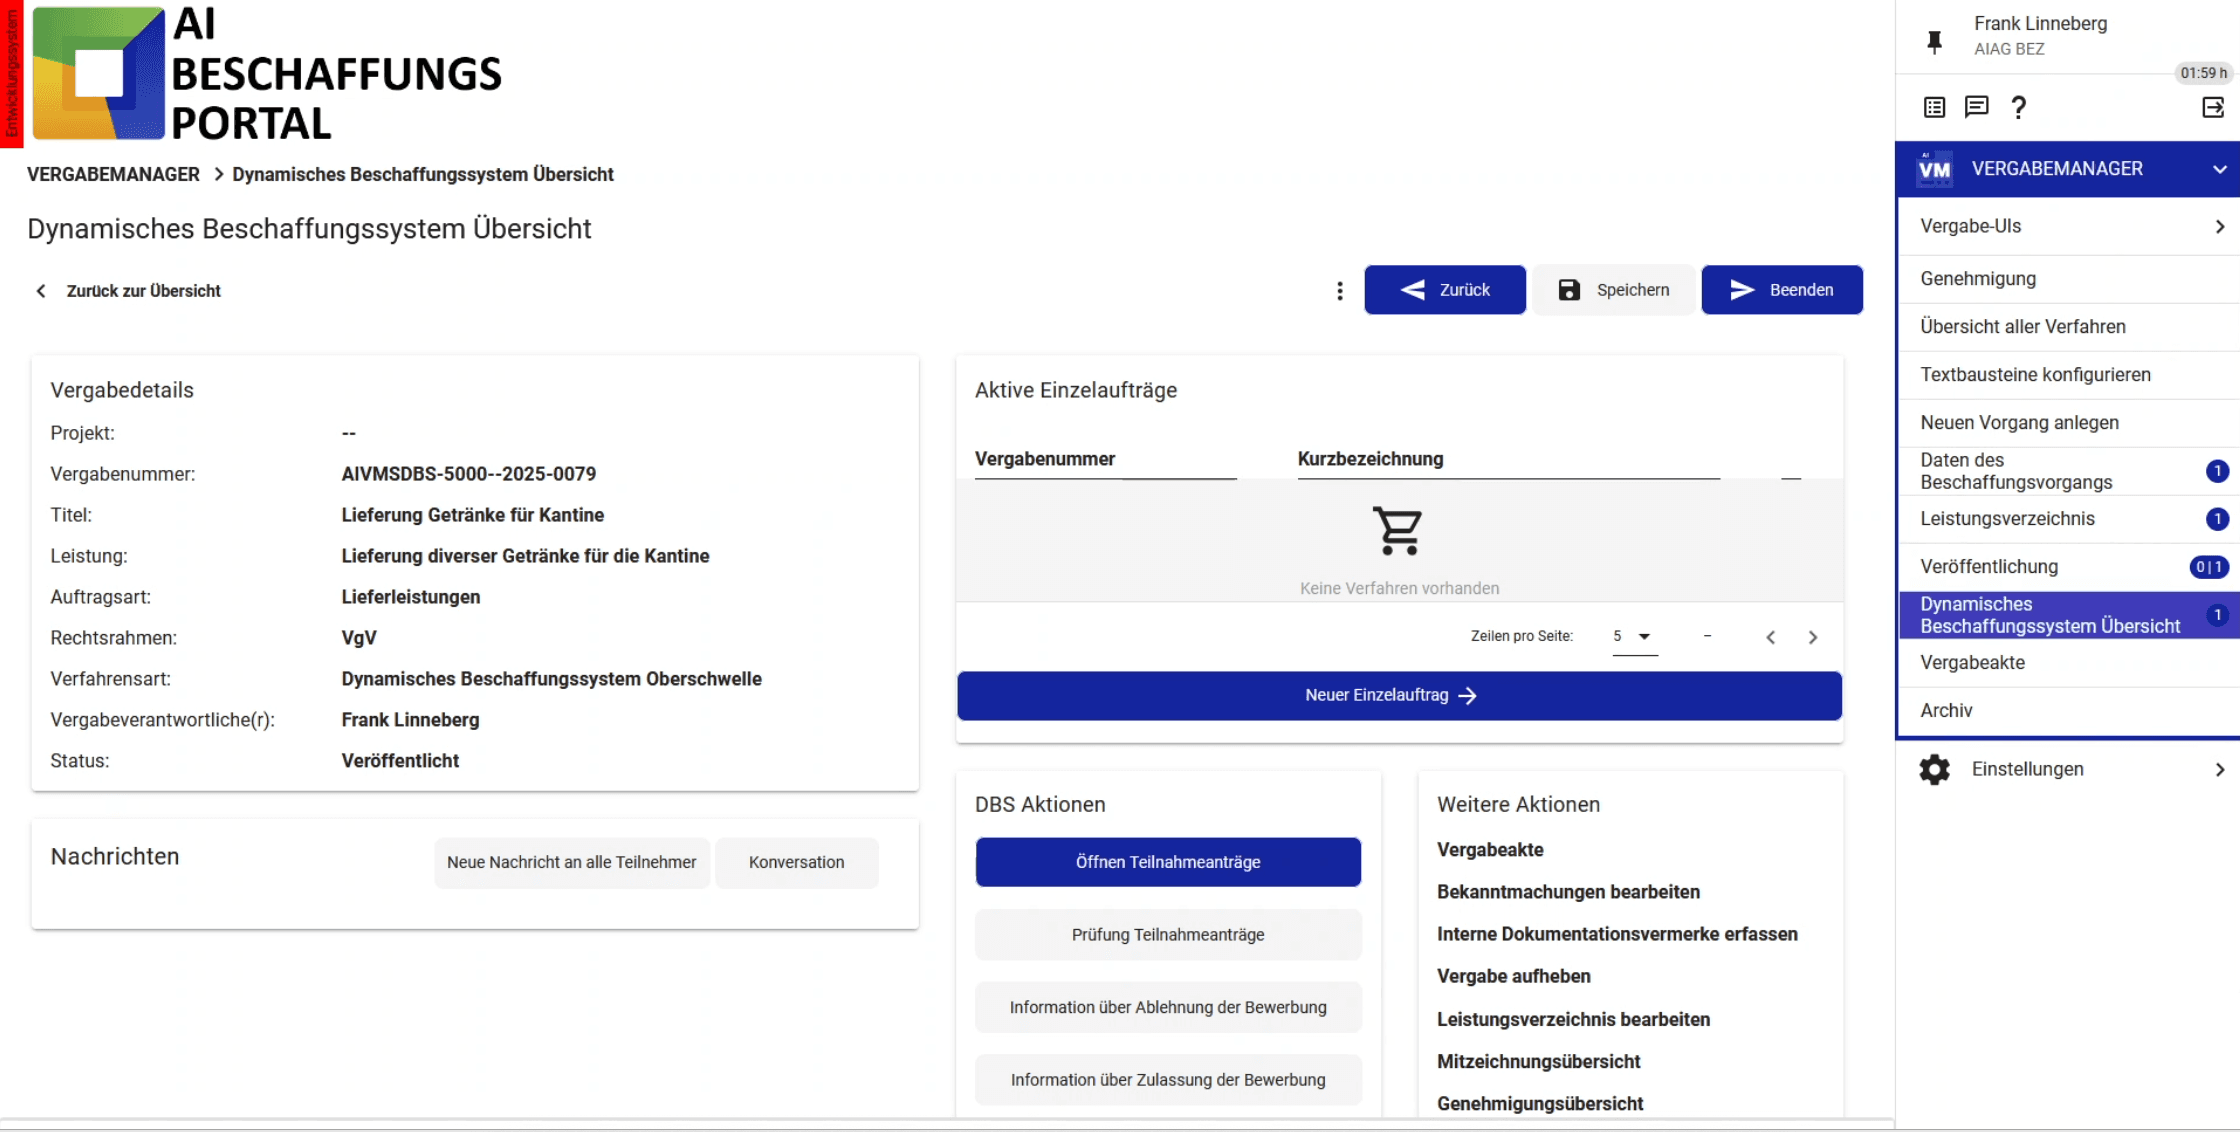Click the Neuer Einzelauftrag button
The width and height of the screenshot is (2240, 1132).
tap(1399, 695)
